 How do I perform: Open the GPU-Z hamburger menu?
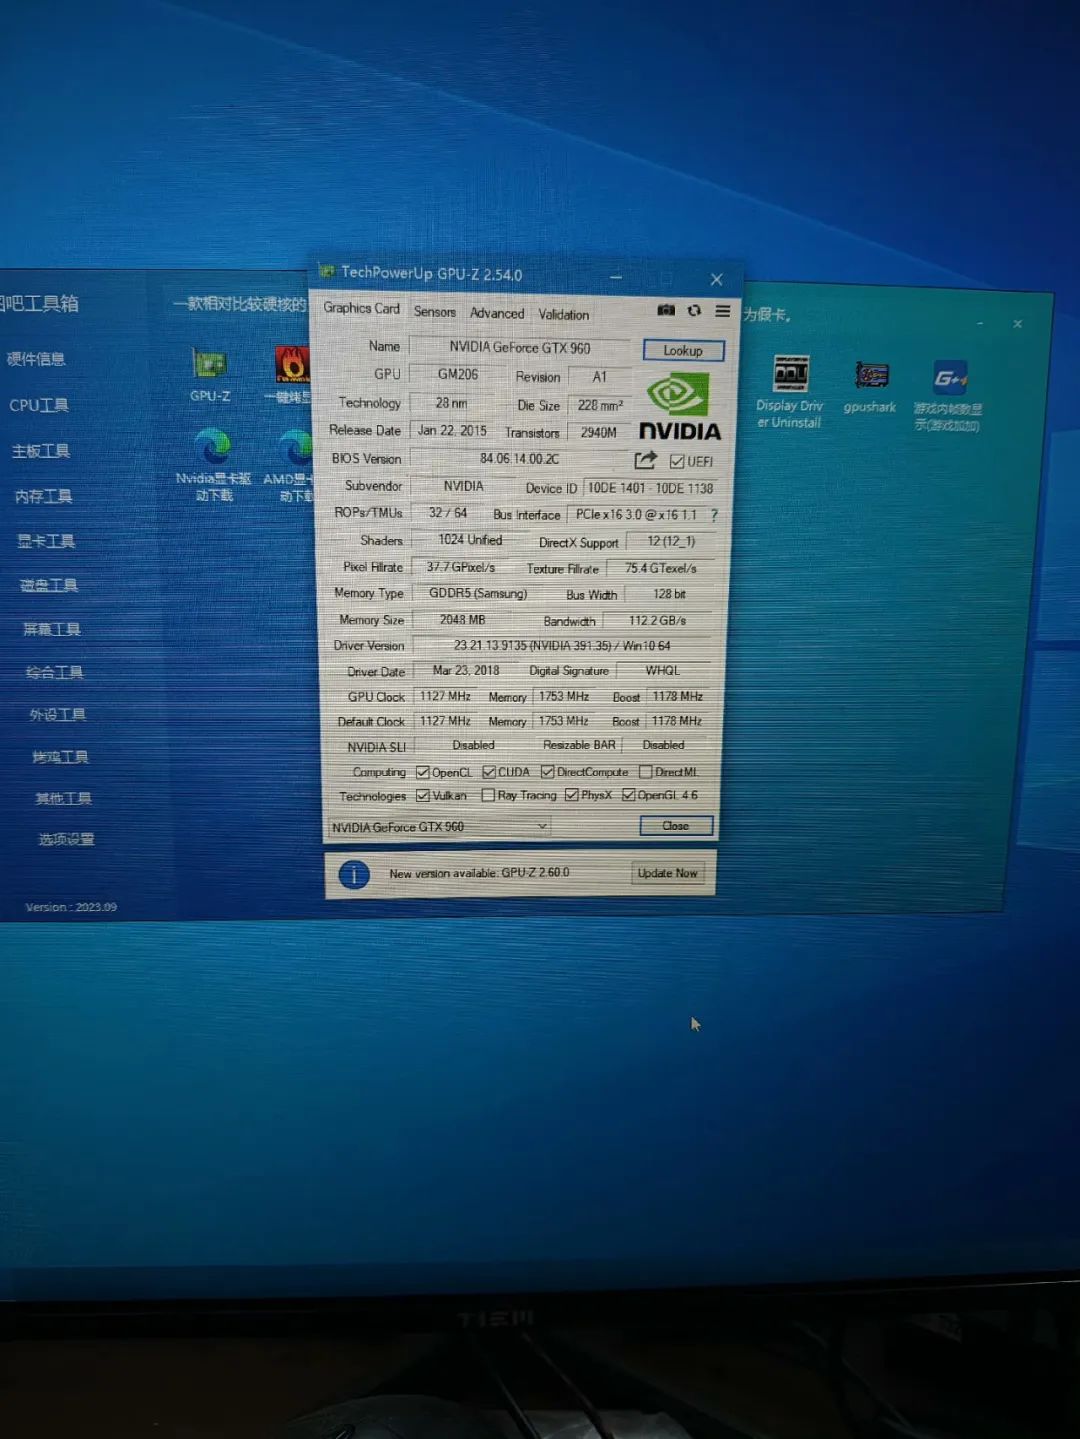(x=722, y=311)
